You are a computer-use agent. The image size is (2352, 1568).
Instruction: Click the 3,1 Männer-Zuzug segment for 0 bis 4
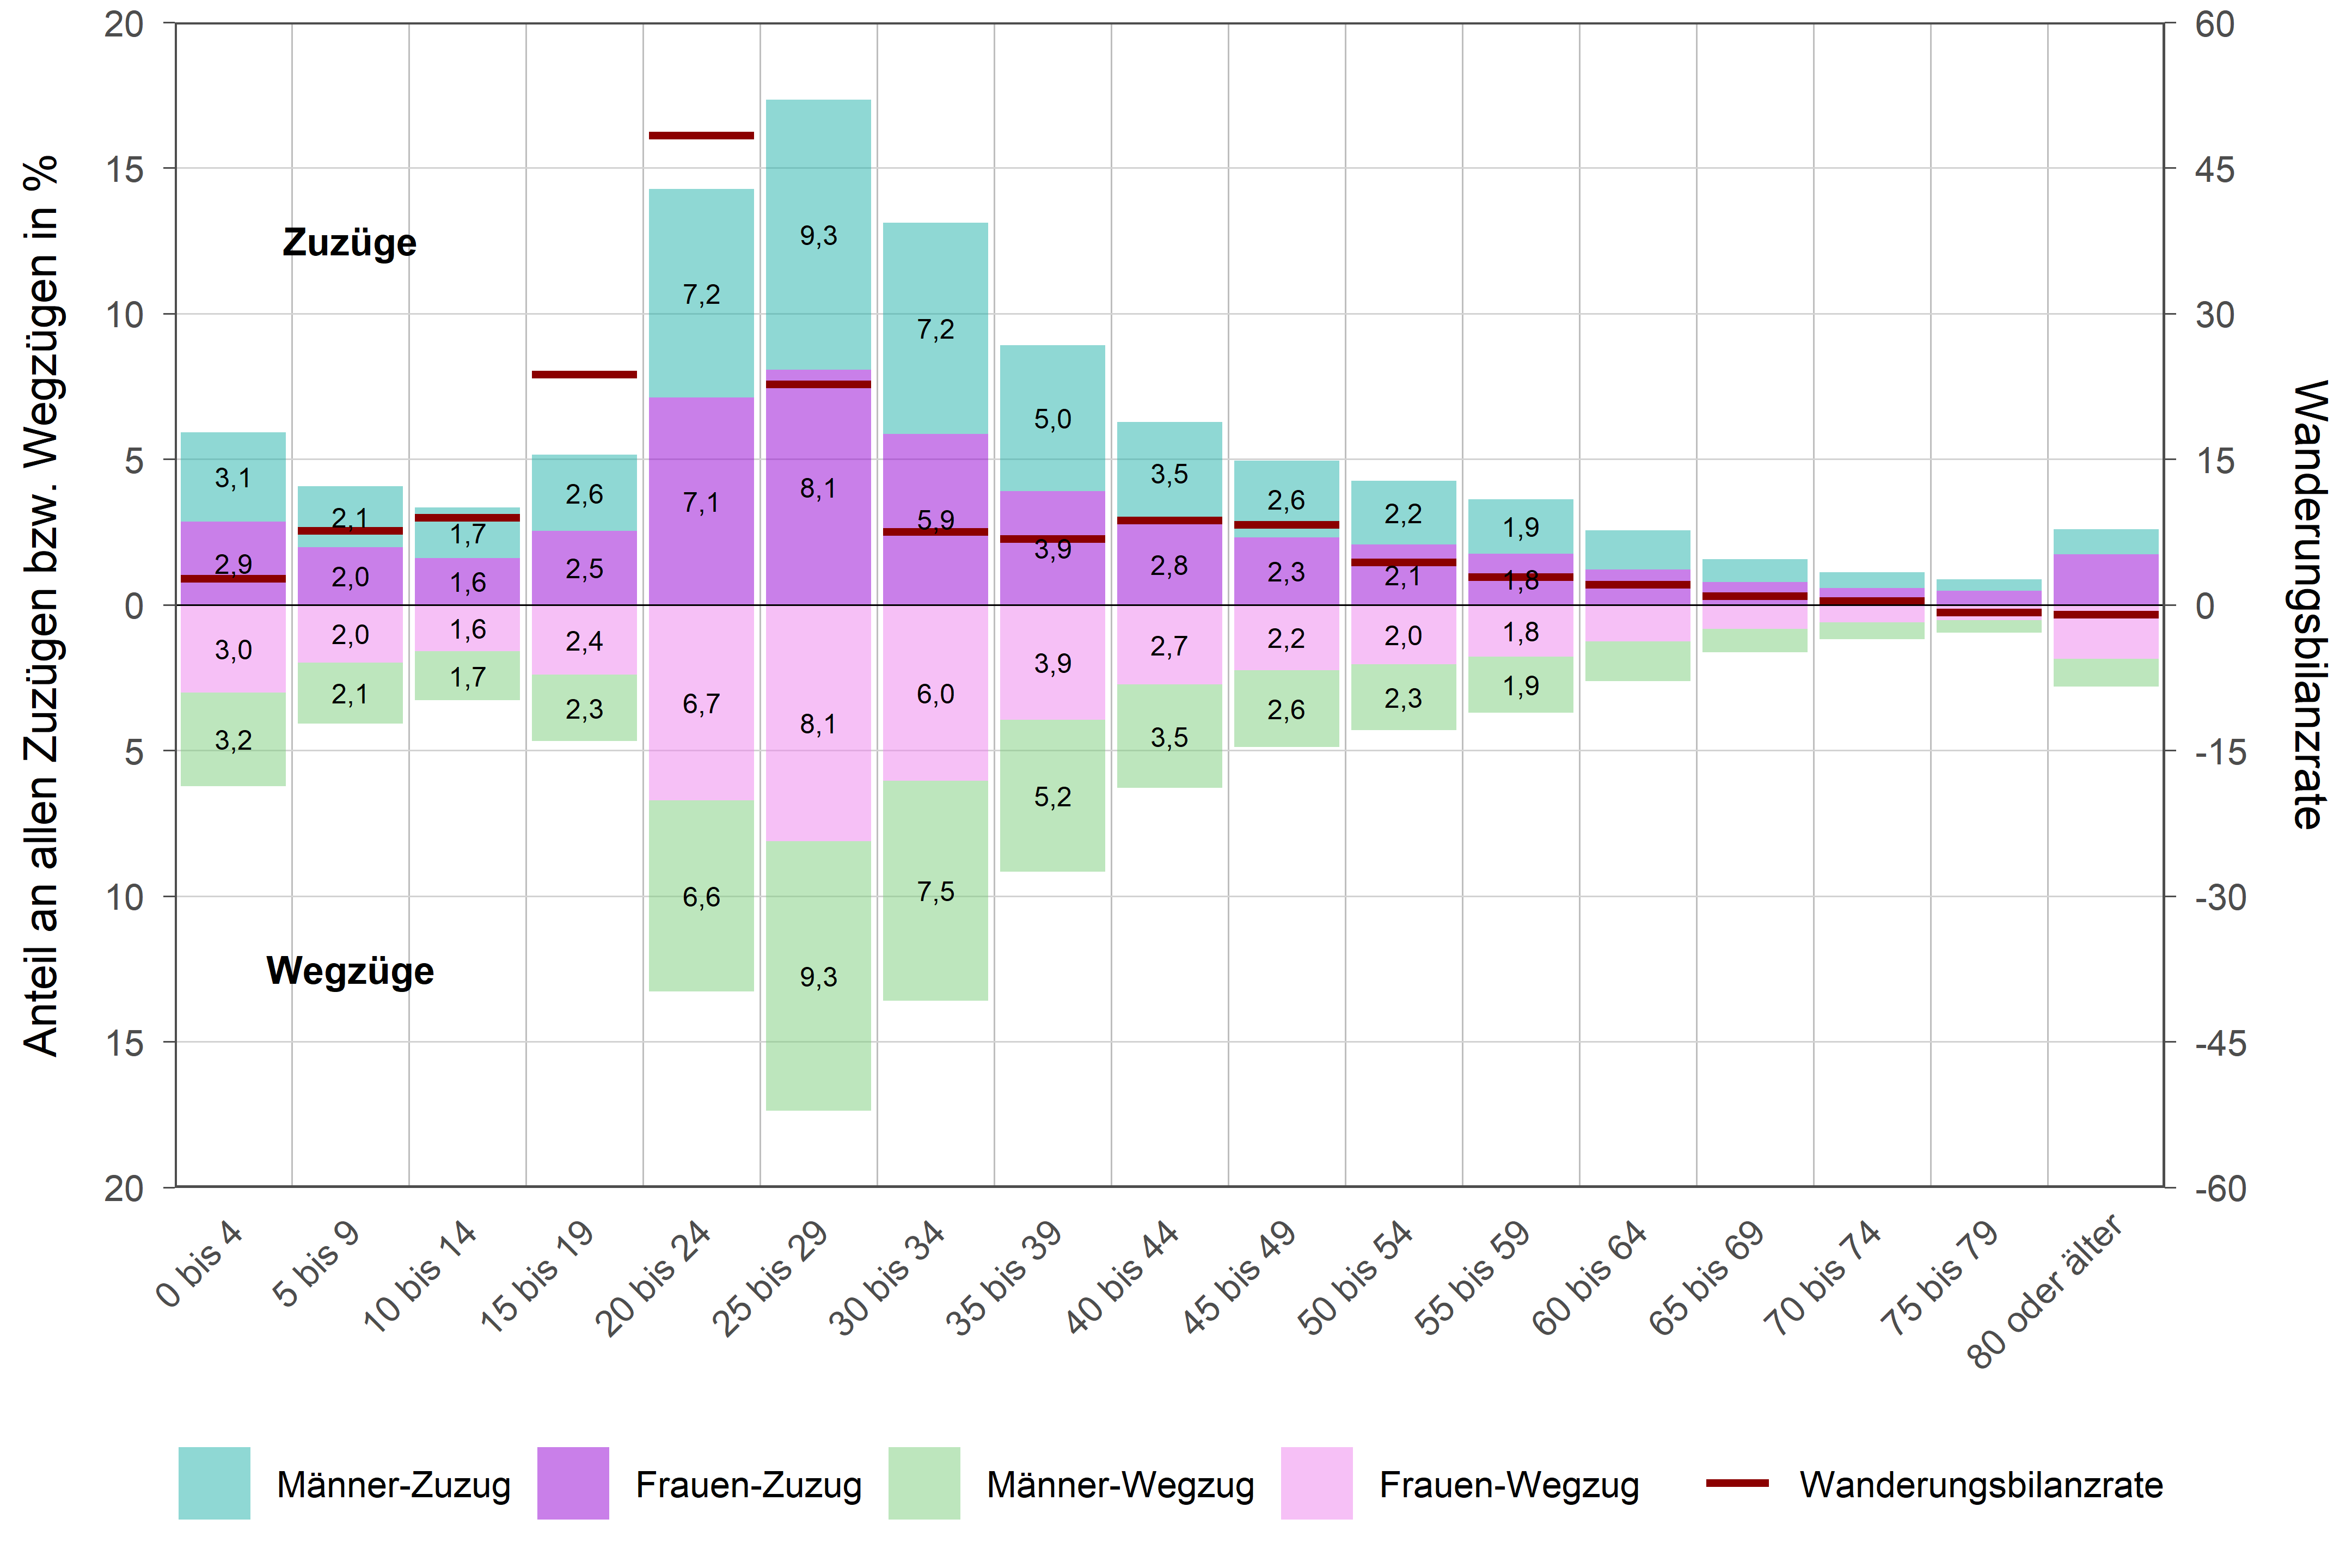tap(233, 477)
